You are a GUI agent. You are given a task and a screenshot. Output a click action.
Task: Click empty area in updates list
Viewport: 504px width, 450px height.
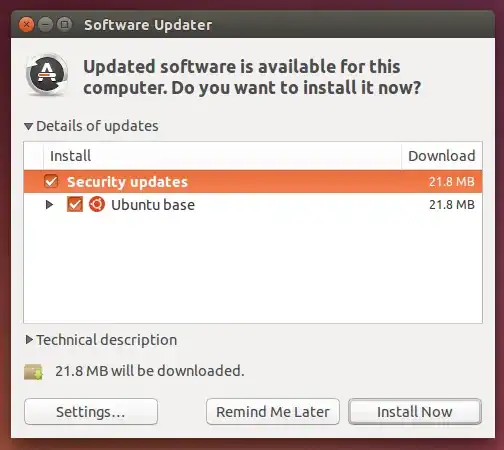253,269
